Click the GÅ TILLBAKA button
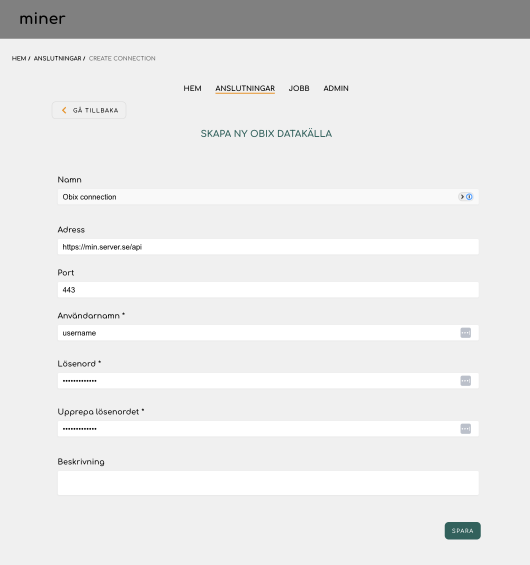This screenshot has width=530, height=565. click(x=89, y=110)
